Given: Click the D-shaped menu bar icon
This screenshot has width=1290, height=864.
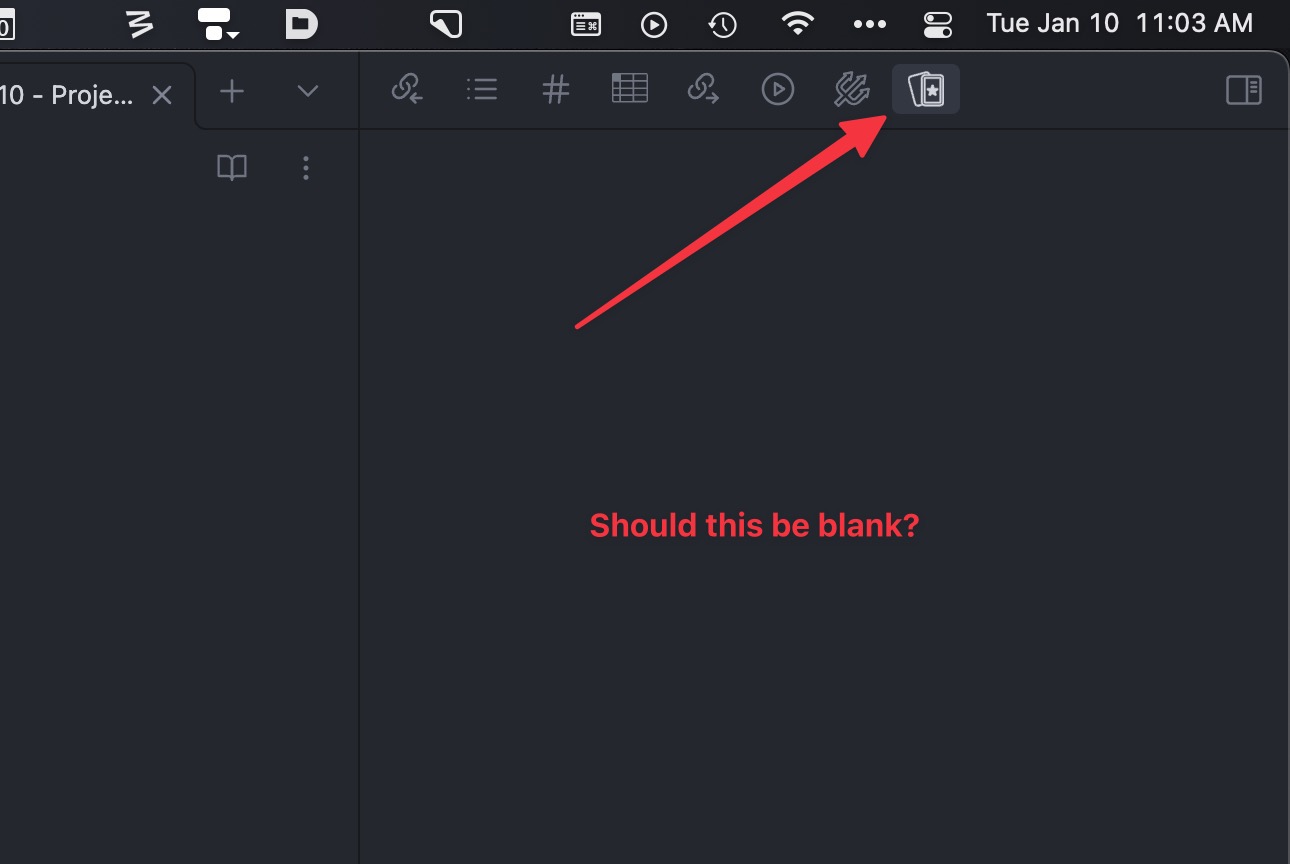Looking at the screenshot, I should 301,24.
